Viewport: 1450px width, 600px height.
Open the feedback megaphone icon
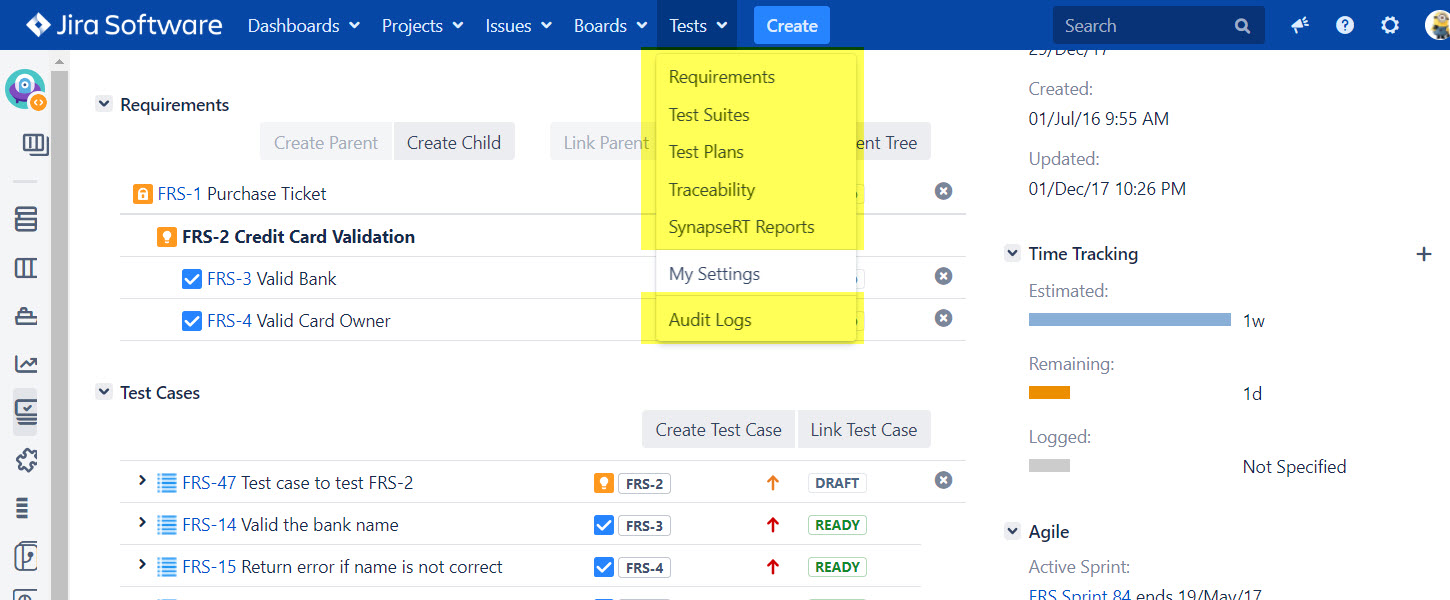tap(1300, 26)
